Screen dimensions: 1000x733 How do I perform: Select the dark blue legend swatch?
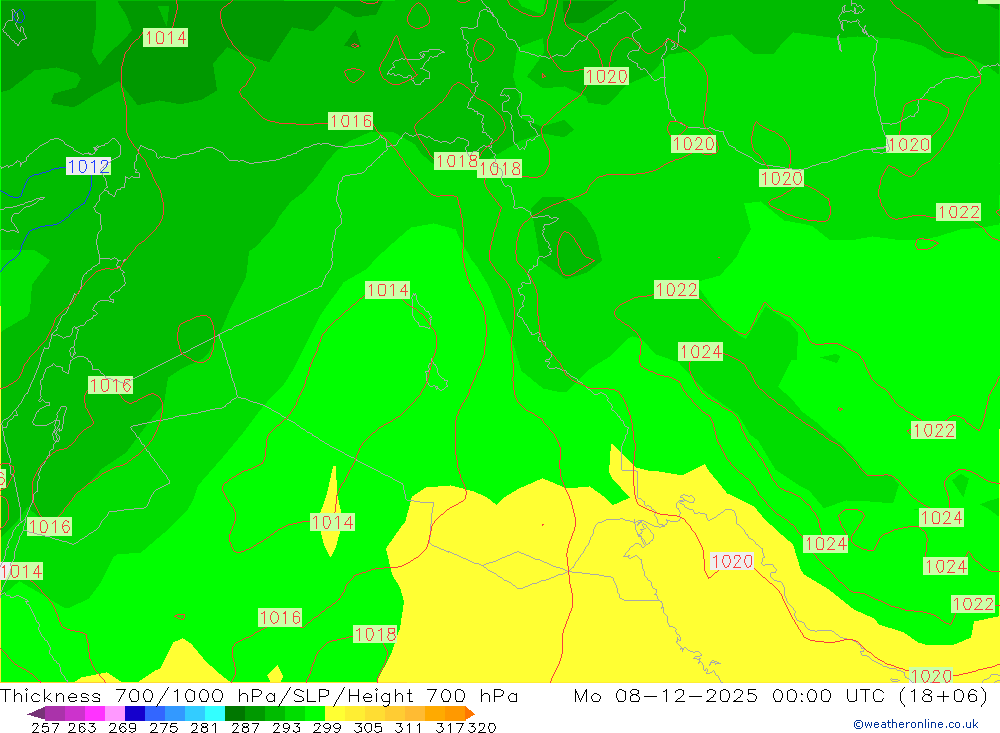click(x=135, y=713)
